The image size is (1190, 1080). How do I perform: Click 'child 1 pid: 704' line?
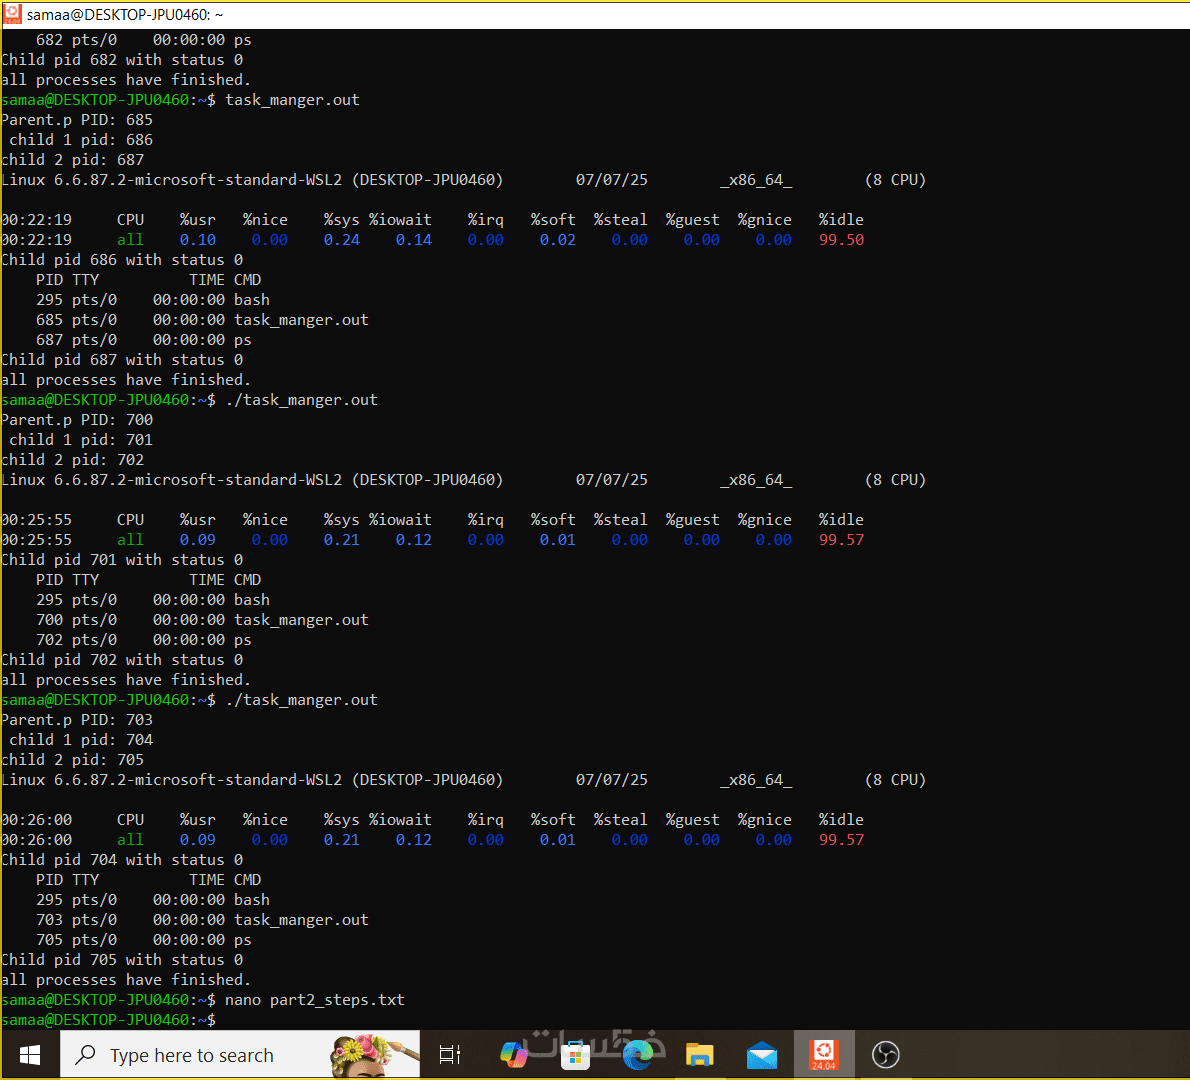(x=80, y=740)
